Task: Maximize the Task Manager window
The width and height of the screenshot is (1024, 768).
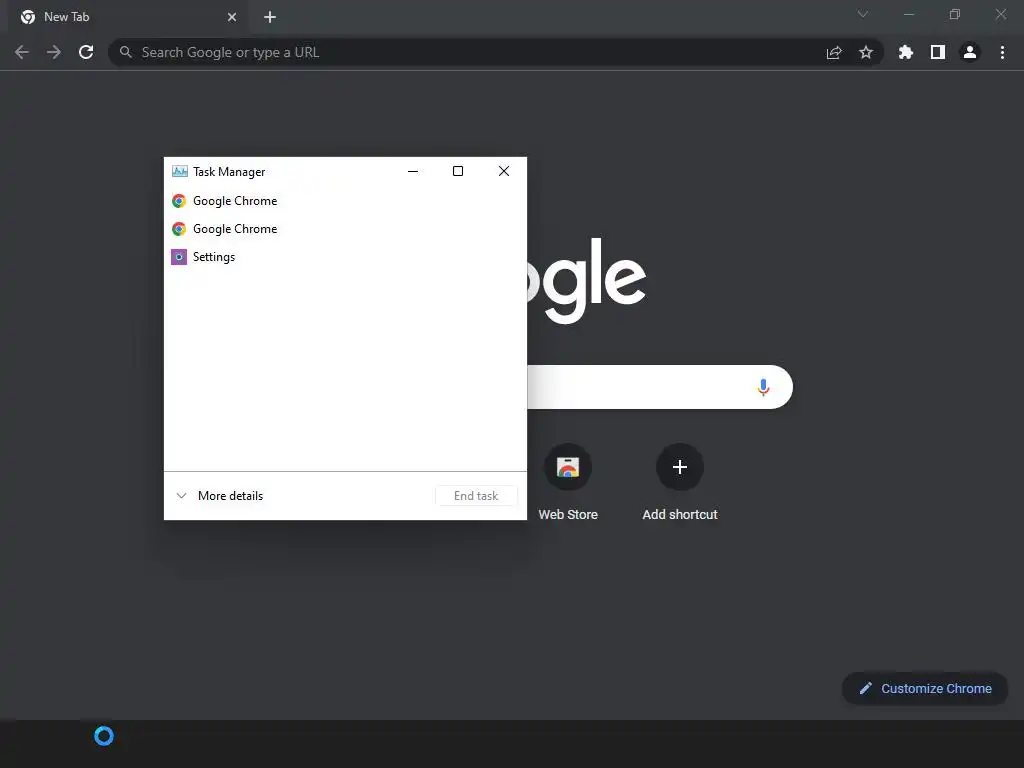Action: (458, 171)
